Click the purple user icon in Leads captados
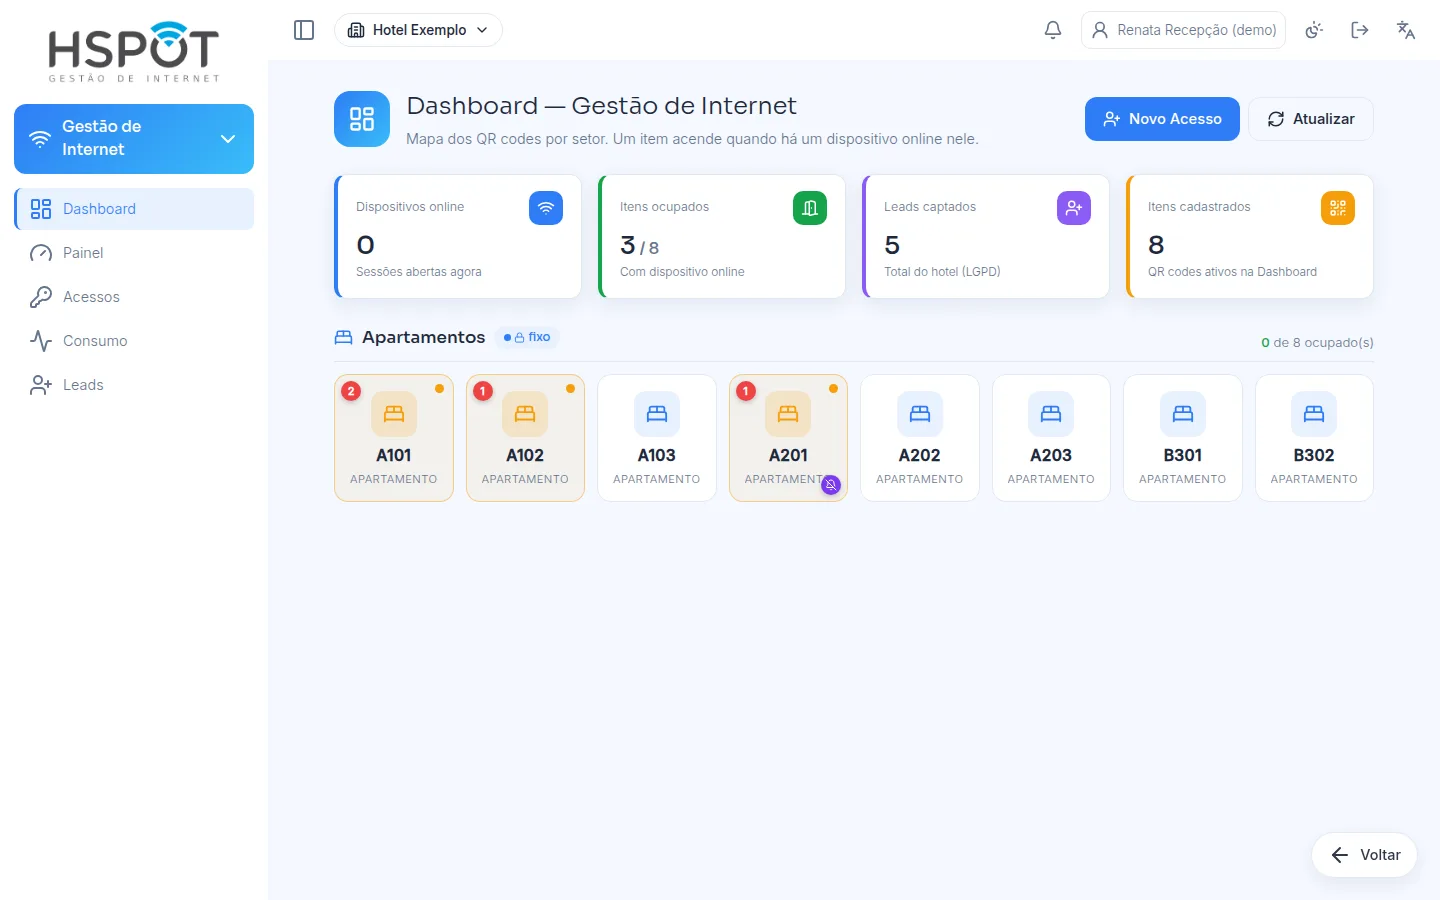This screenshot has width=1440, height=900. tap(1074, 208)
